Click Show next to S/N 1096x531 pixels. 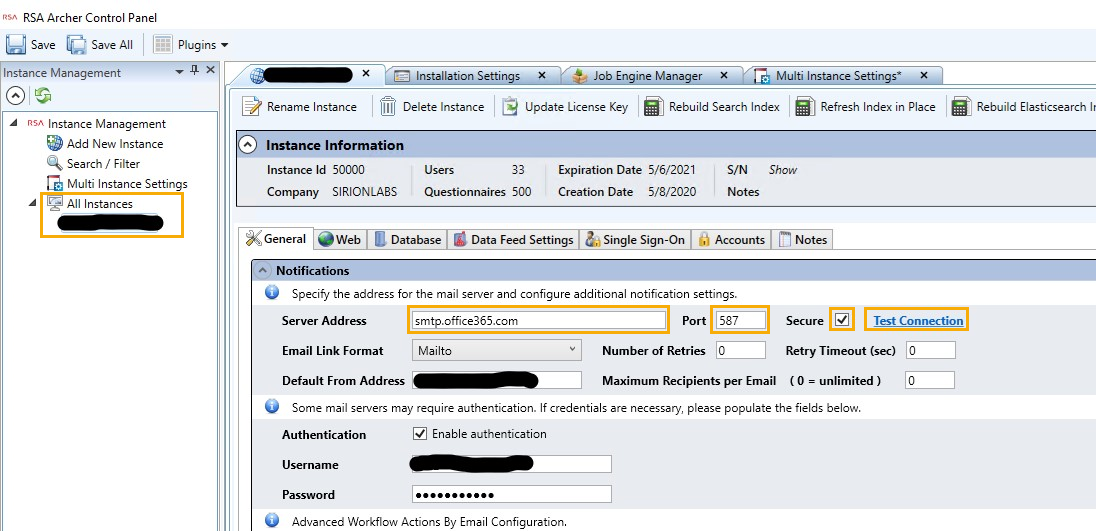pos(782,170)
